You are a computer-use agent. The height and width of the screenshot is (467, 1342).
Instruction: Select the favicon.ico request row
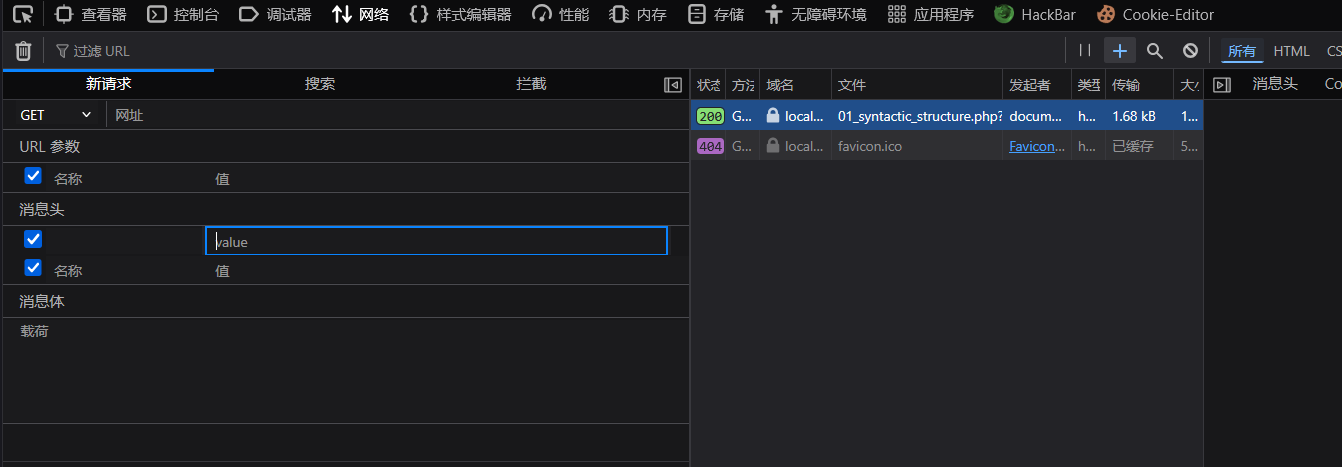tap(947, 146)
